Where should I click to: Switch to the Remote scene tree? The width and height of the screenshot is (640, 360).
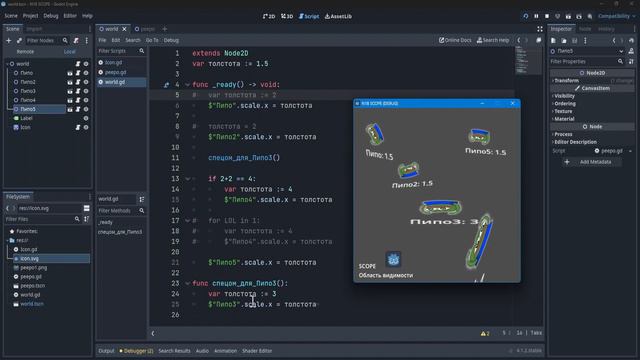pyautogui.click(x=25, y=52)
